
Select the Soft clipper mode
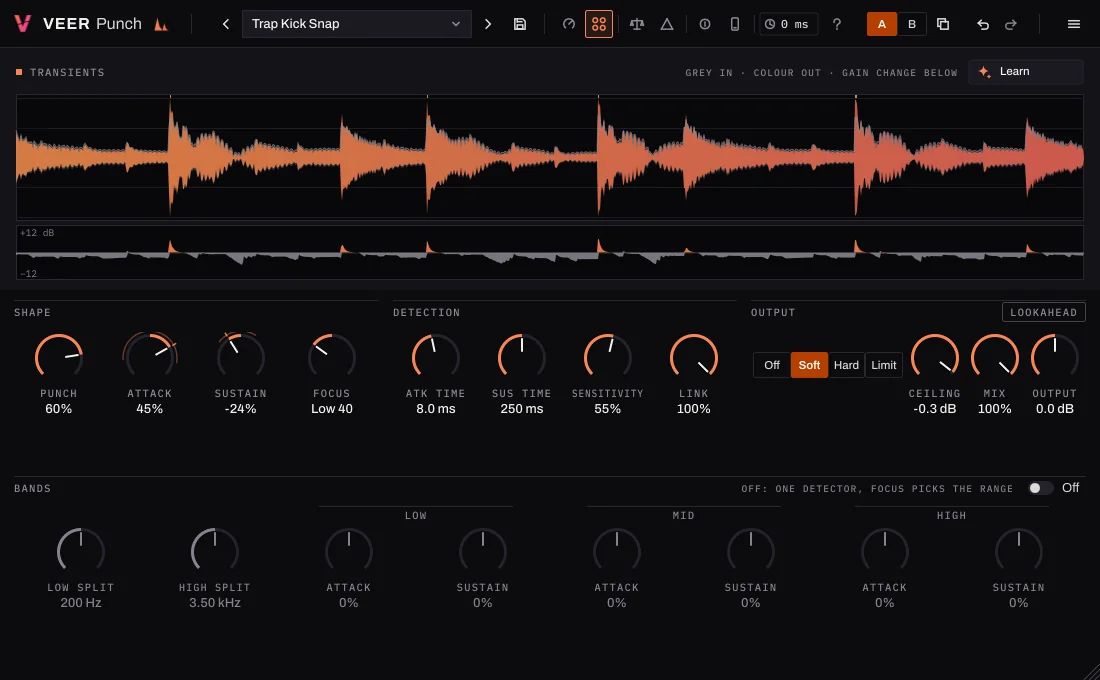809,365
